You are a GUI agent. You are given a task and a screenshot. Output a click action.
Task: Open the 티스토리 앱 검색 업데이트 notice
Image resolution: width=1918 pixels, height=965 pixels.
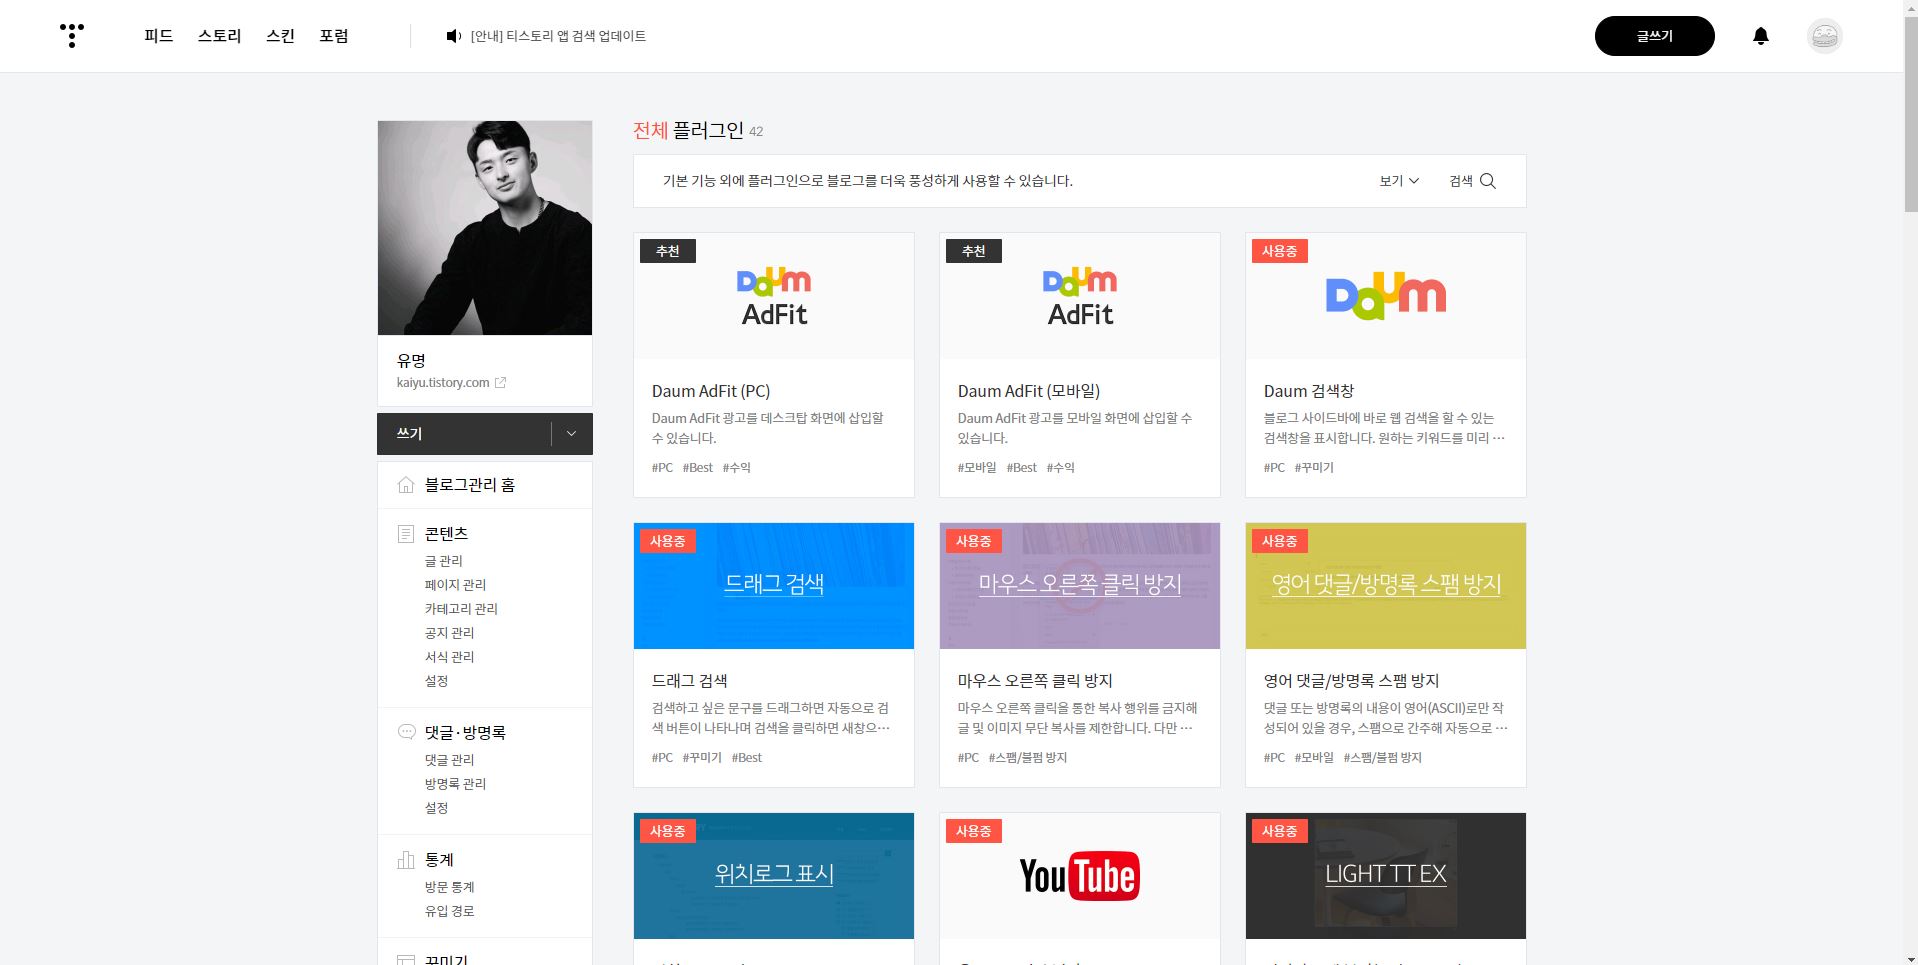(x=558, y=36)
